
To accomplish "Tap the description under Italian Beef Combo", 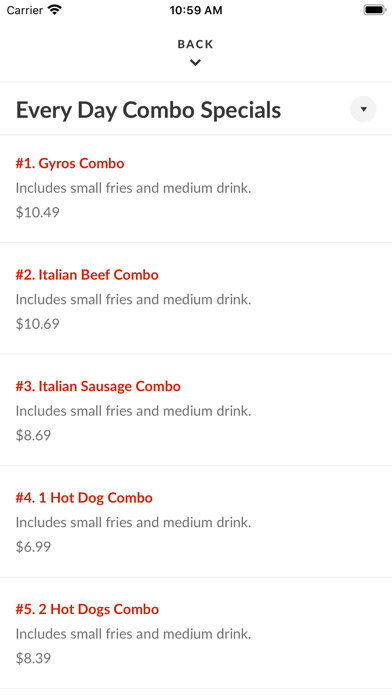I will coord(134,300).
